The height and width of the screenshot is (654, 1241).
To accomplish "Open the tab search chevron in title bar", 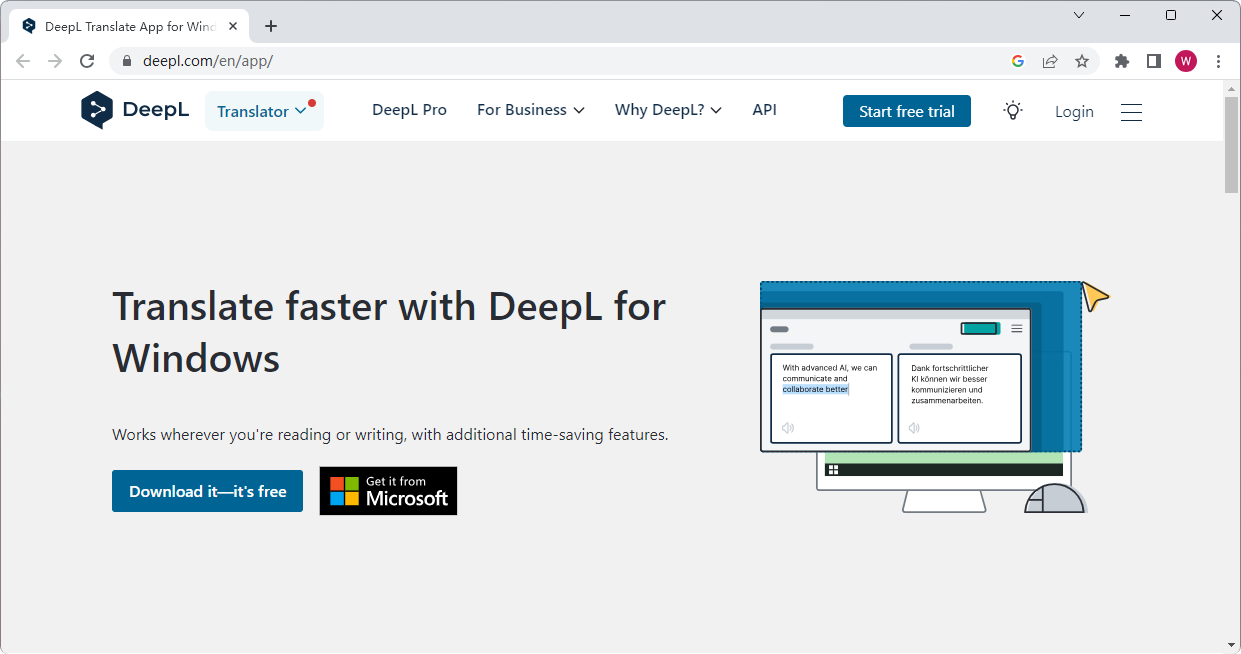I will [1079, 15].
